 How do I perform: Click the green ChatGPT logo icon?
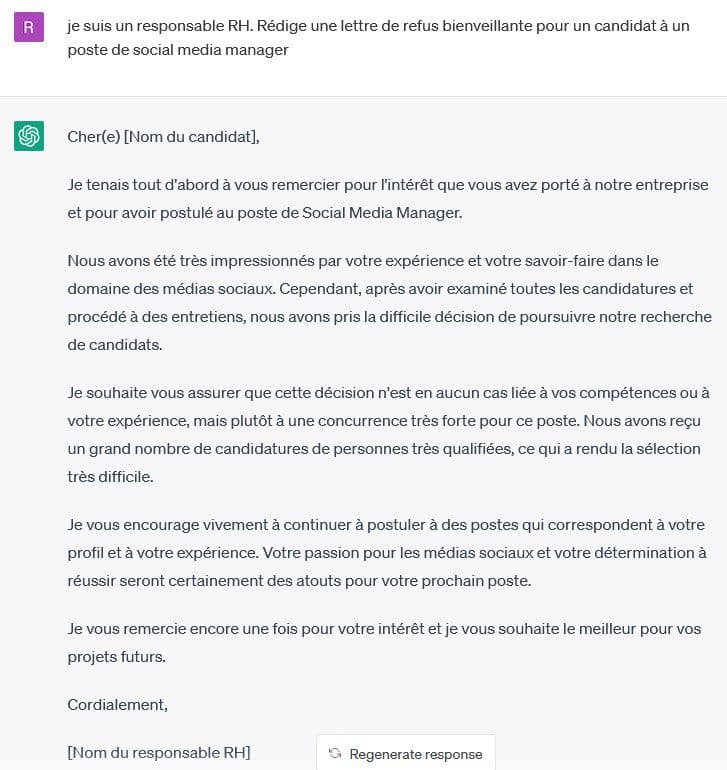tap(29, 136)
